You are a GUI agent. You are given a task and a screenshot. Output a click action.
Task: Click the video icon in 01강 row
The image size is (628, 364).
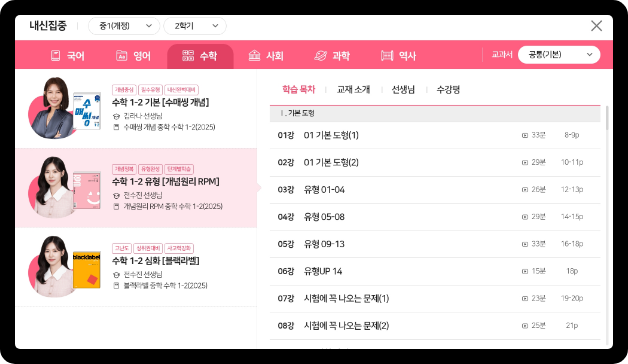525,135
